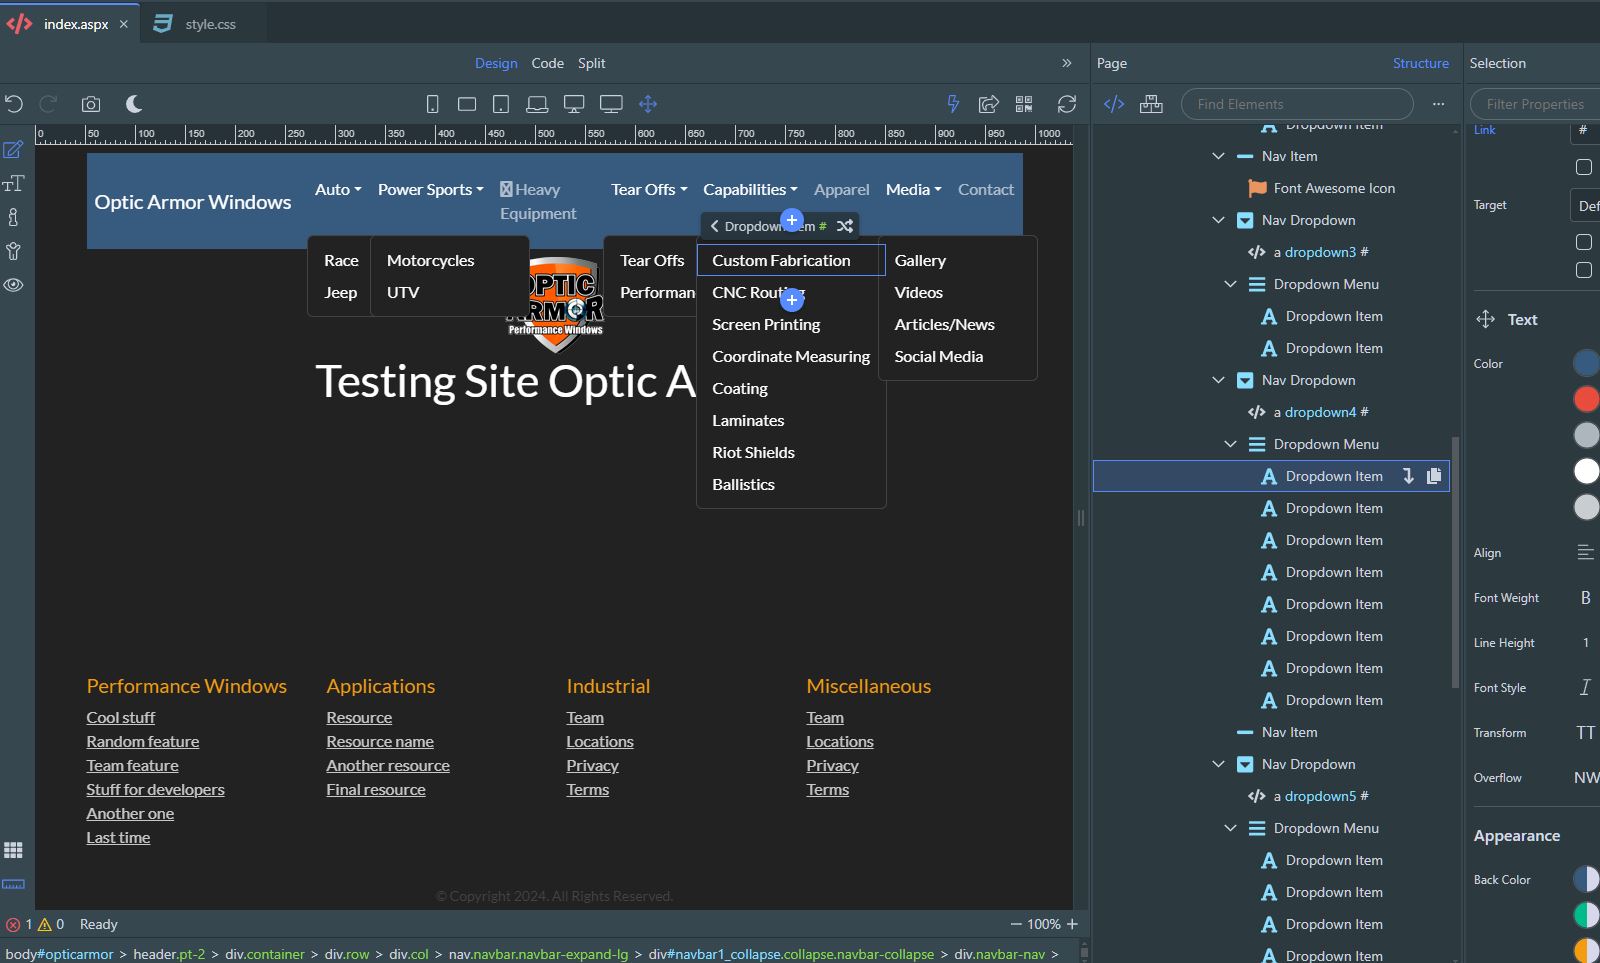Select the mobile phone viewport icon

tap(432, 104)
